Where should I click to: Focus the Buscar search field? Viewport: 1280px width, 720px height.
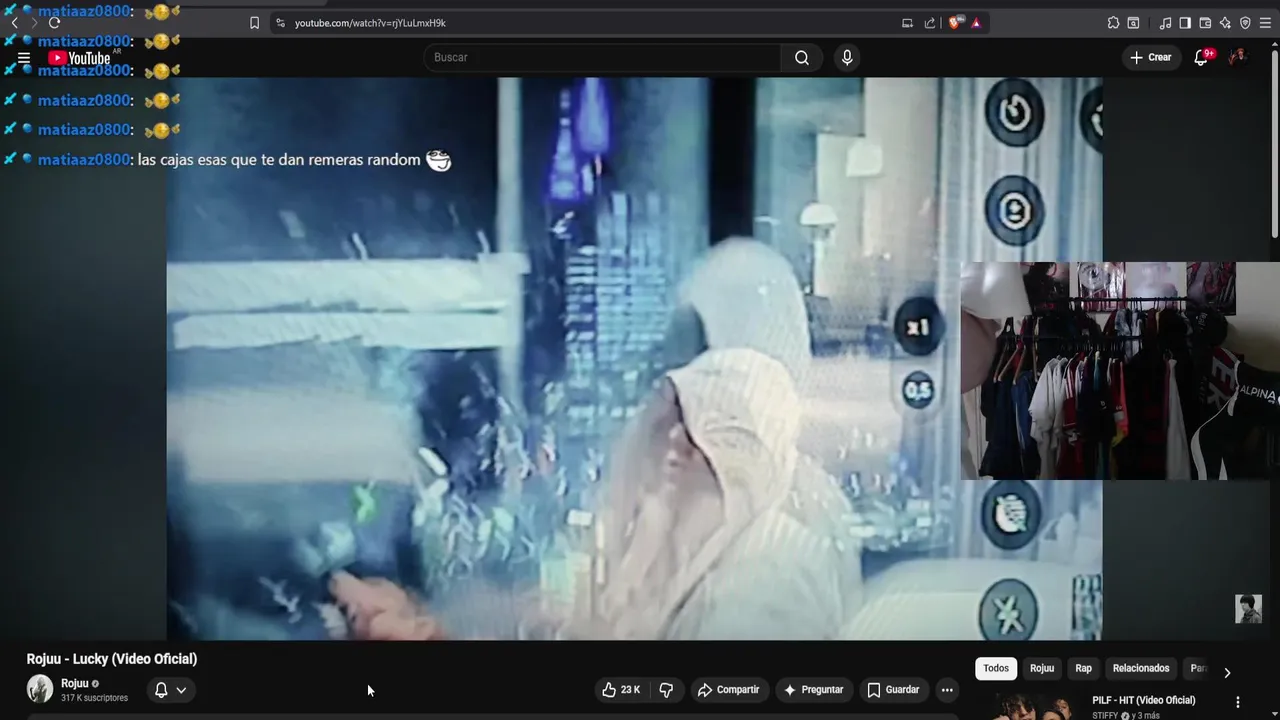[x=603, y=57]
